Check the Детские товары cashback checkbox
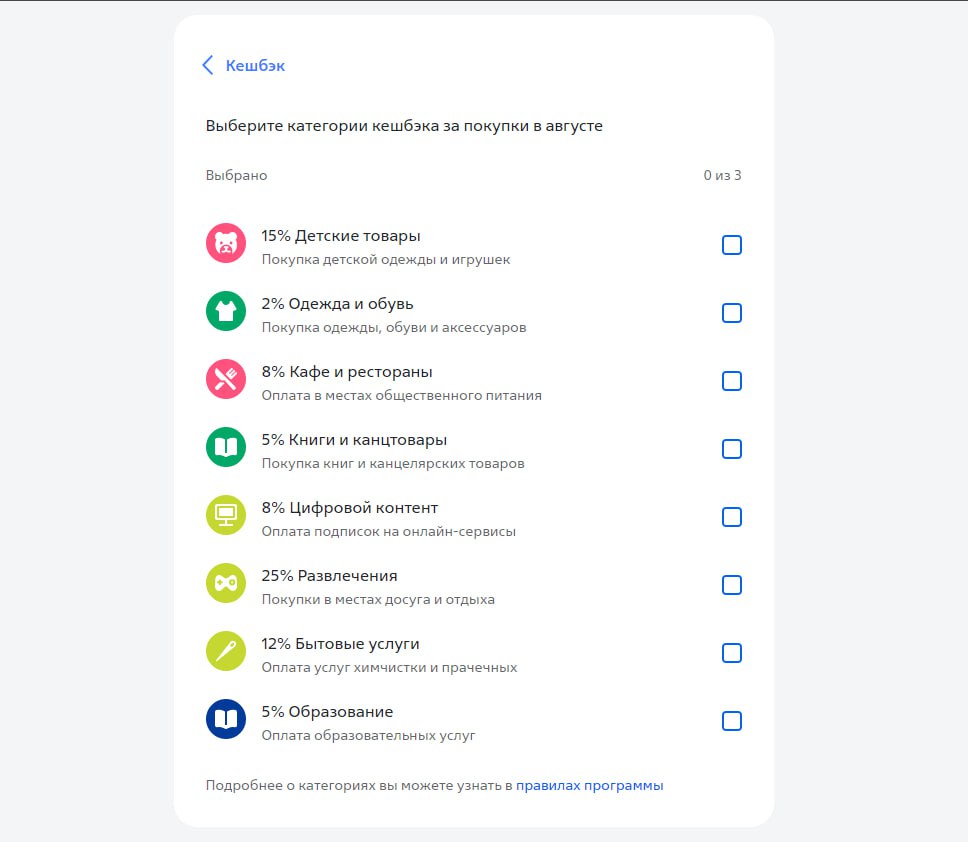This screenshot has width=968, height=842. 732,245
